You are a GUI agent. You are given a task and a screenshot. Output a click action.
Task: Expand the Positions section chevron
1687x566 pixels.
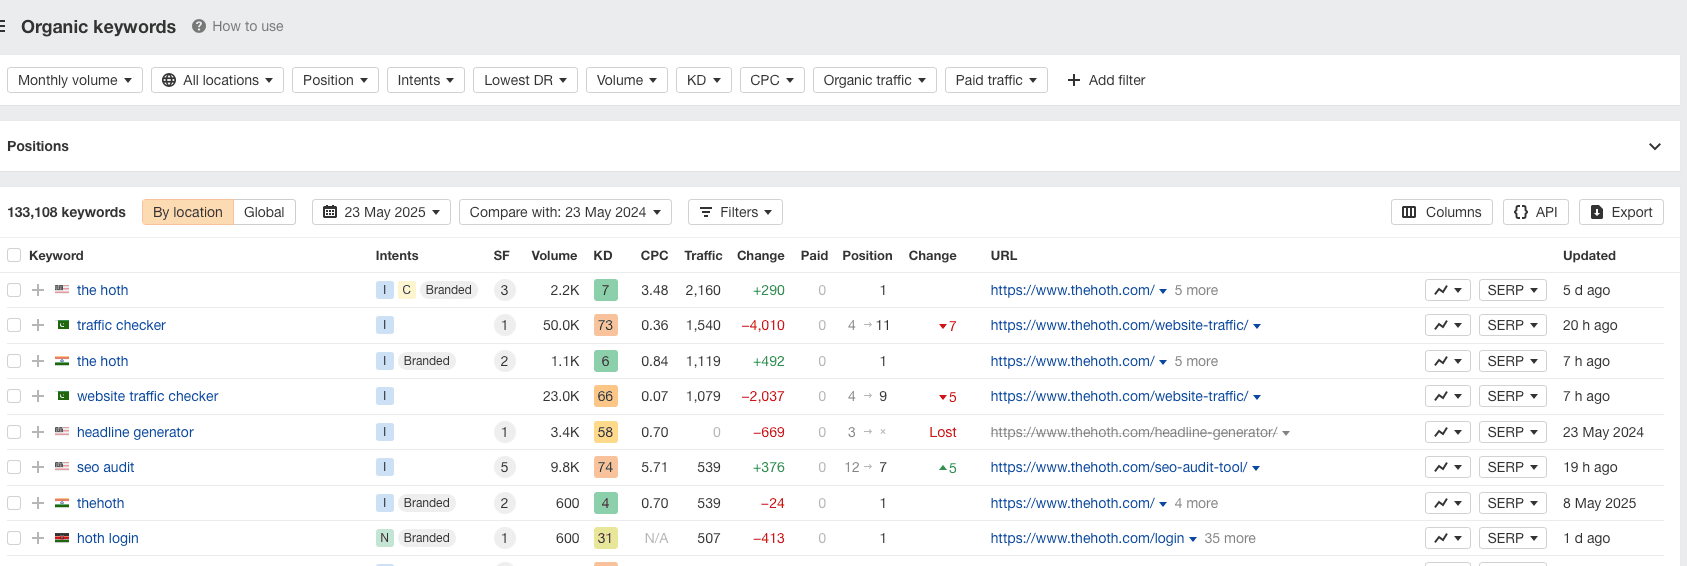1655,146
